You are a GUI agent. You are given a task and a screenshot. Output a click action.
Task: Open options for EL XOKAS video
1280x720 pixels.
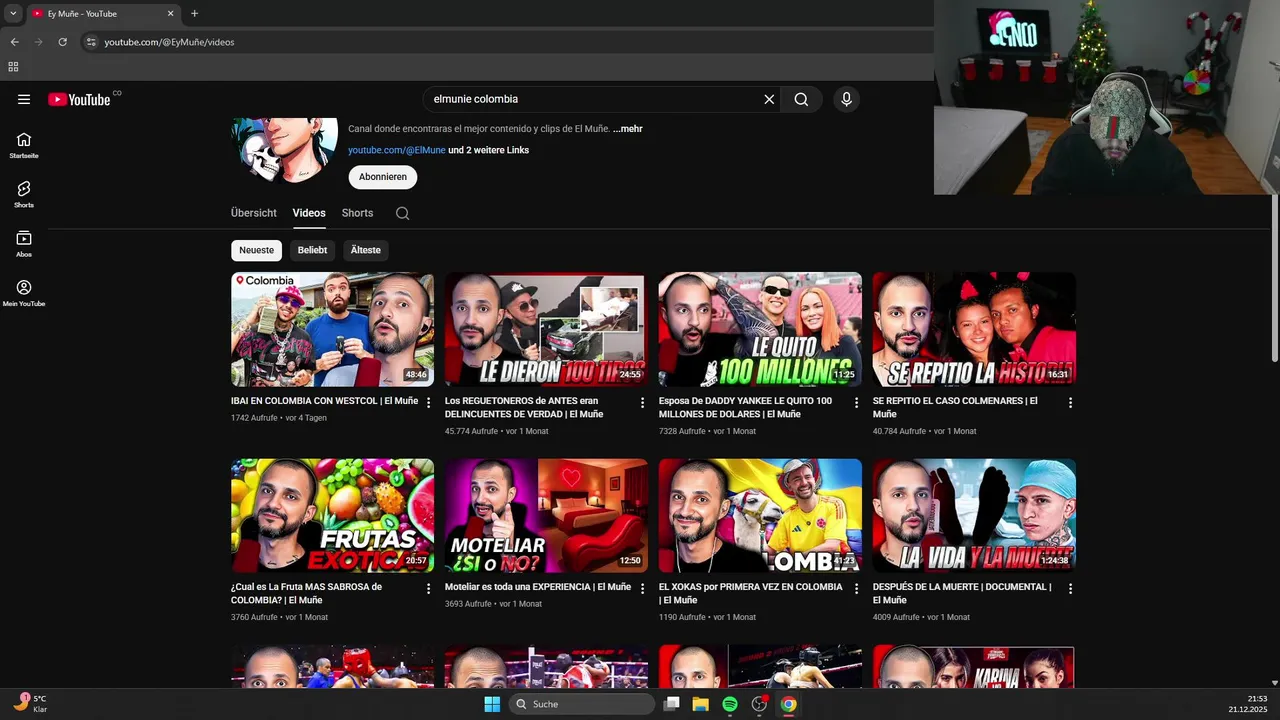click(856, 589)
